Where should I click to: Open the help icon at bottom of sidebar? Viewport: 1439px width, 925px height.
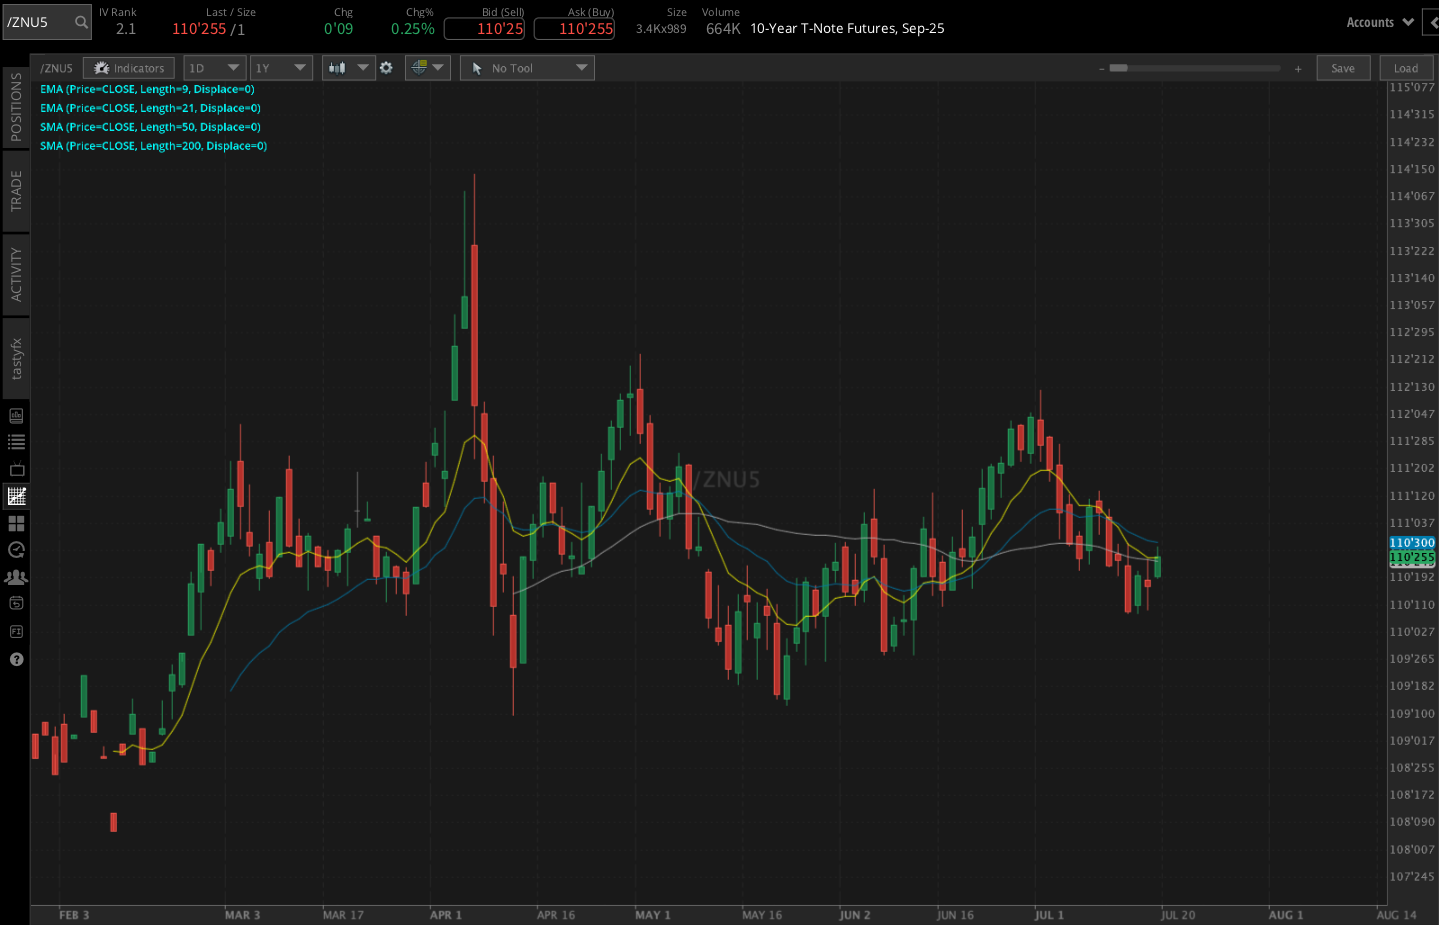point(15,659)
